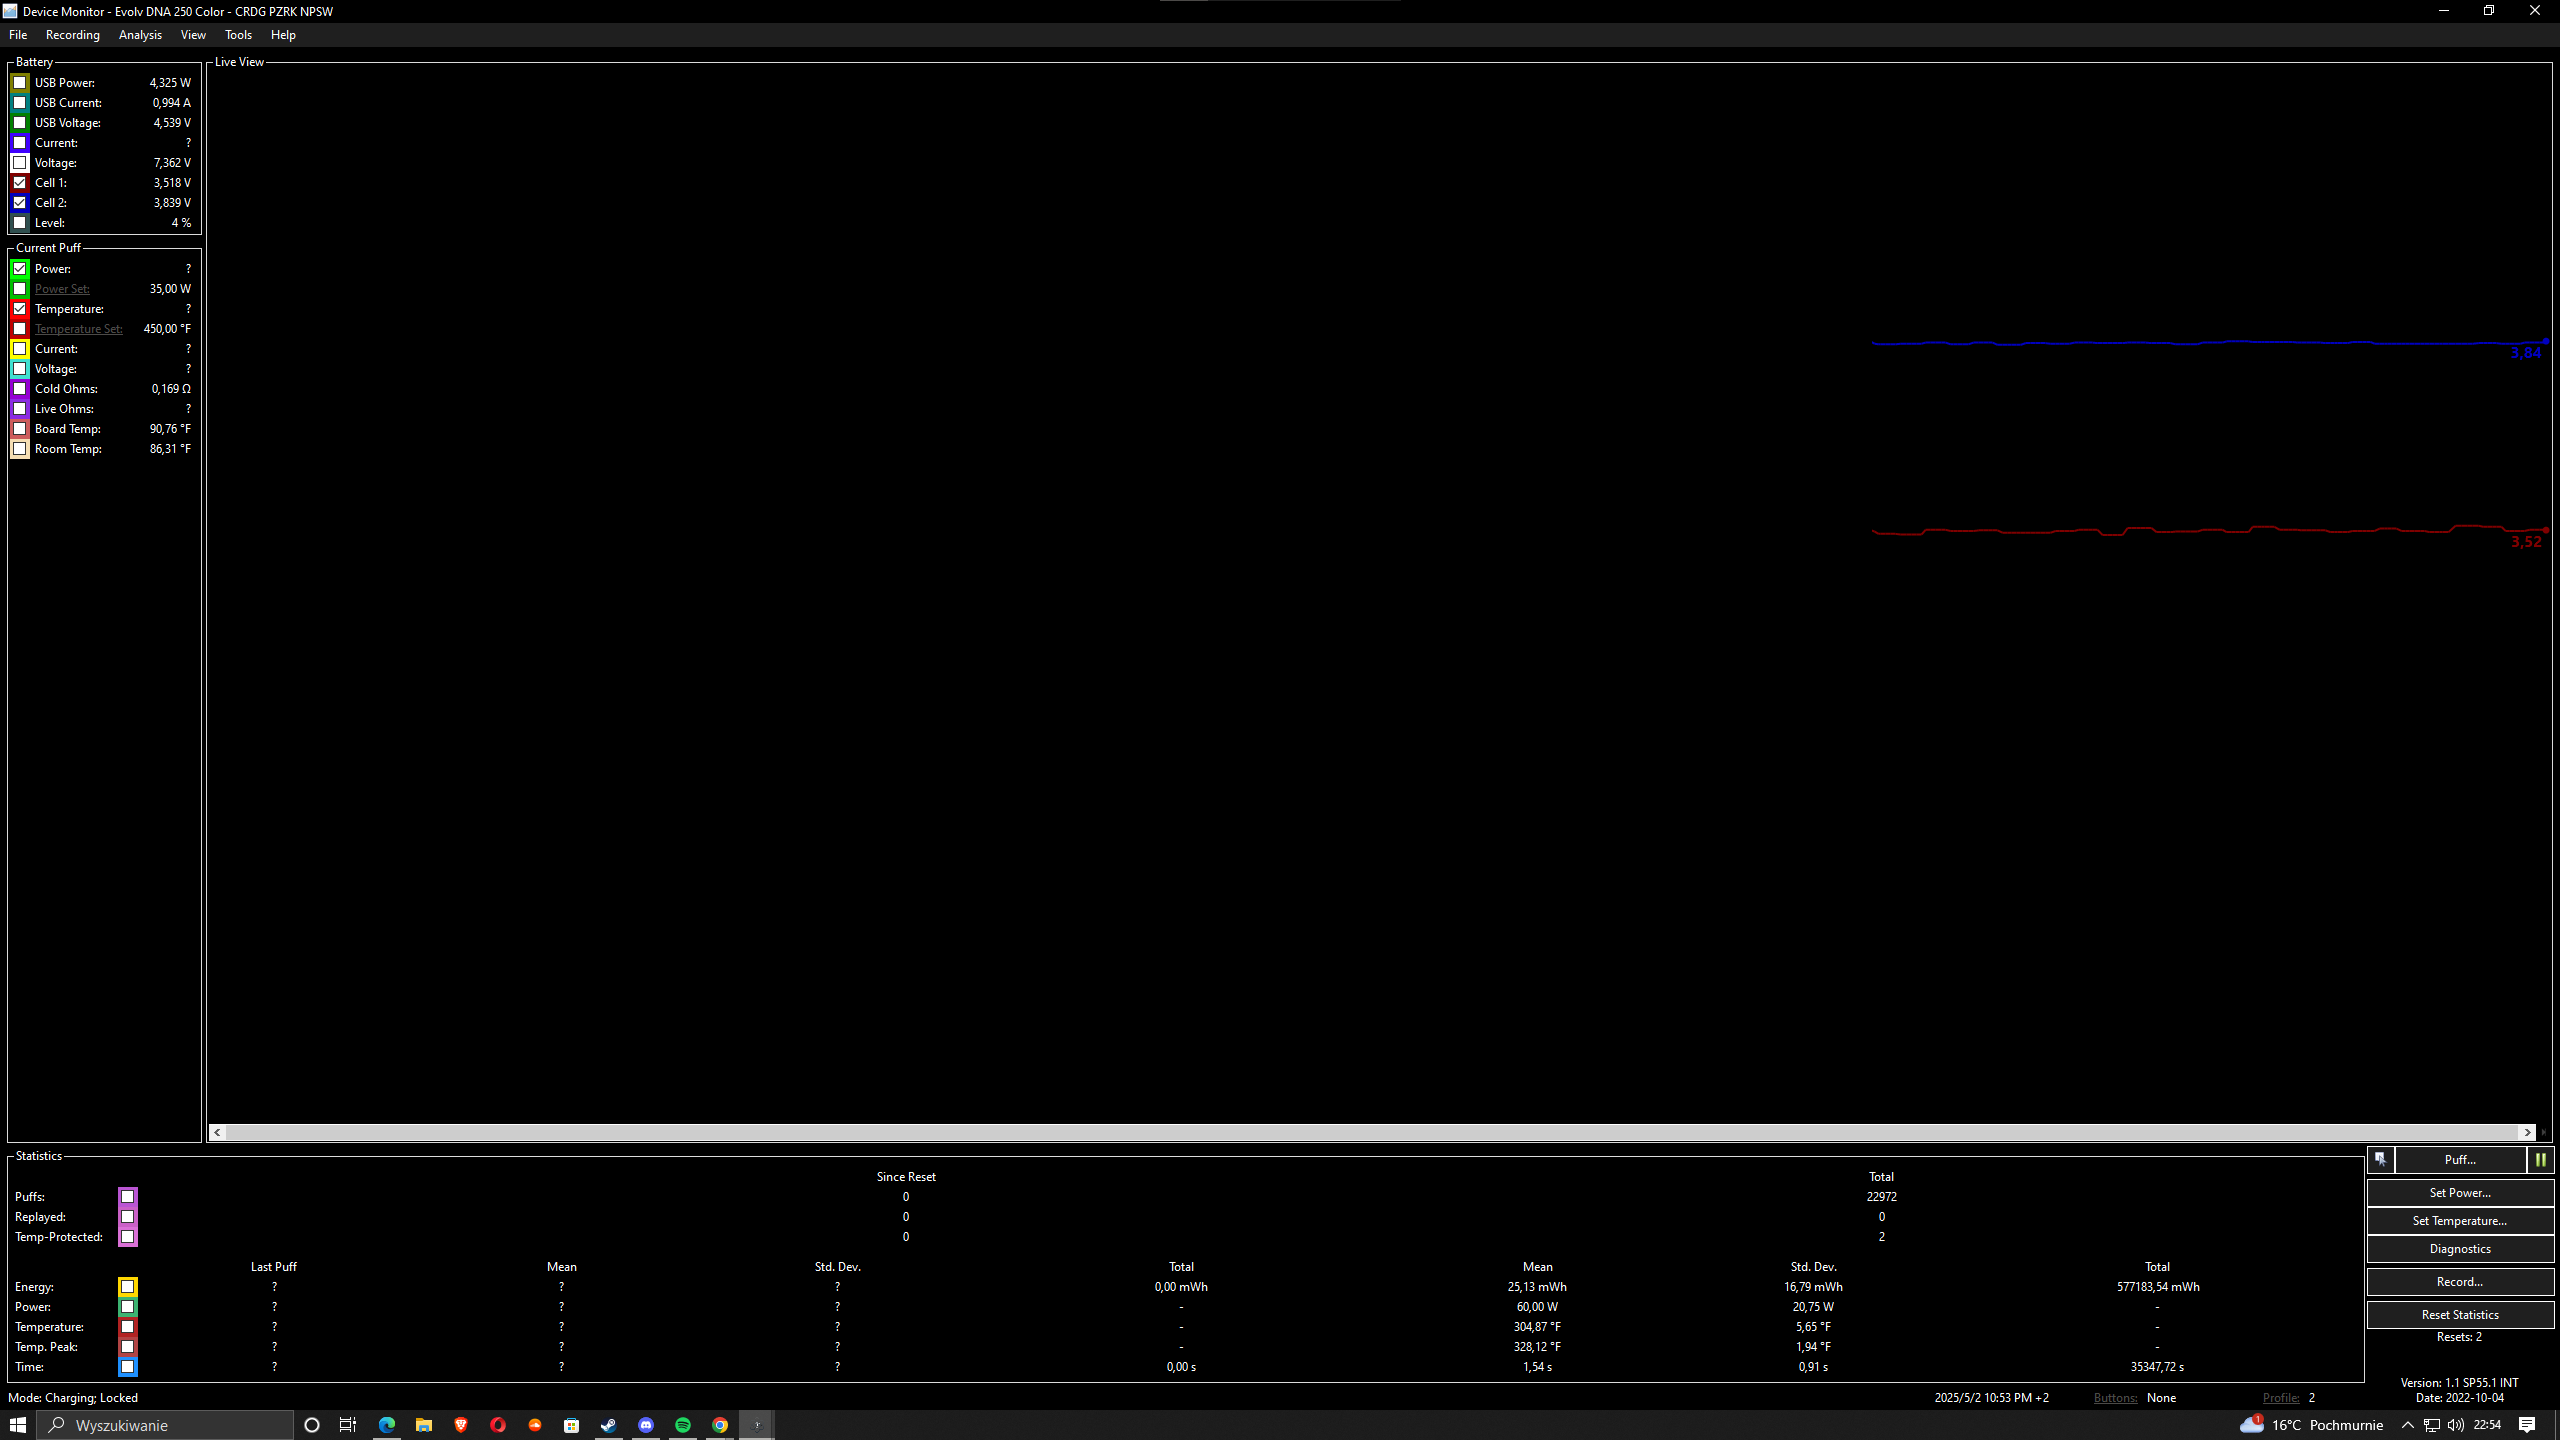The height and width of the screenshot is (1440, 2560).
Task: Uncheck the Cell 1 graph checkbox
Action: (20, 183)
